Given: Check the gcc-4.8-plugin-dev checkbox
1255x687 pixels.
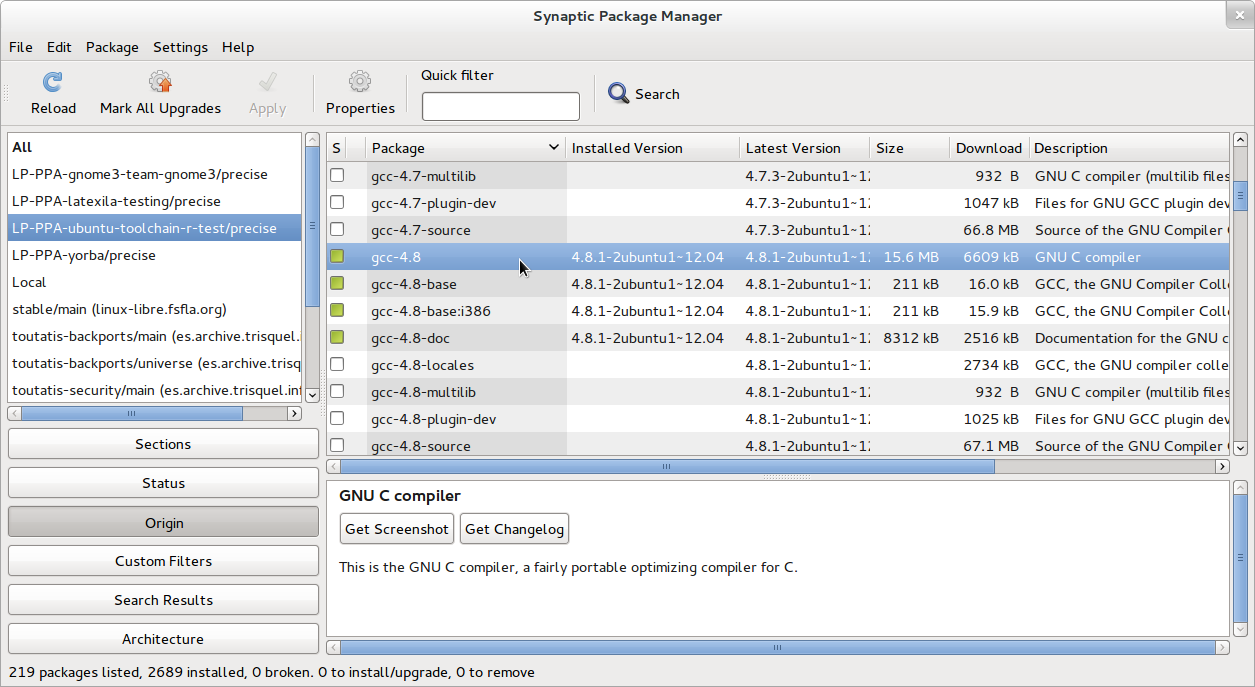Looking at the screenshot, I should [337, 419].
